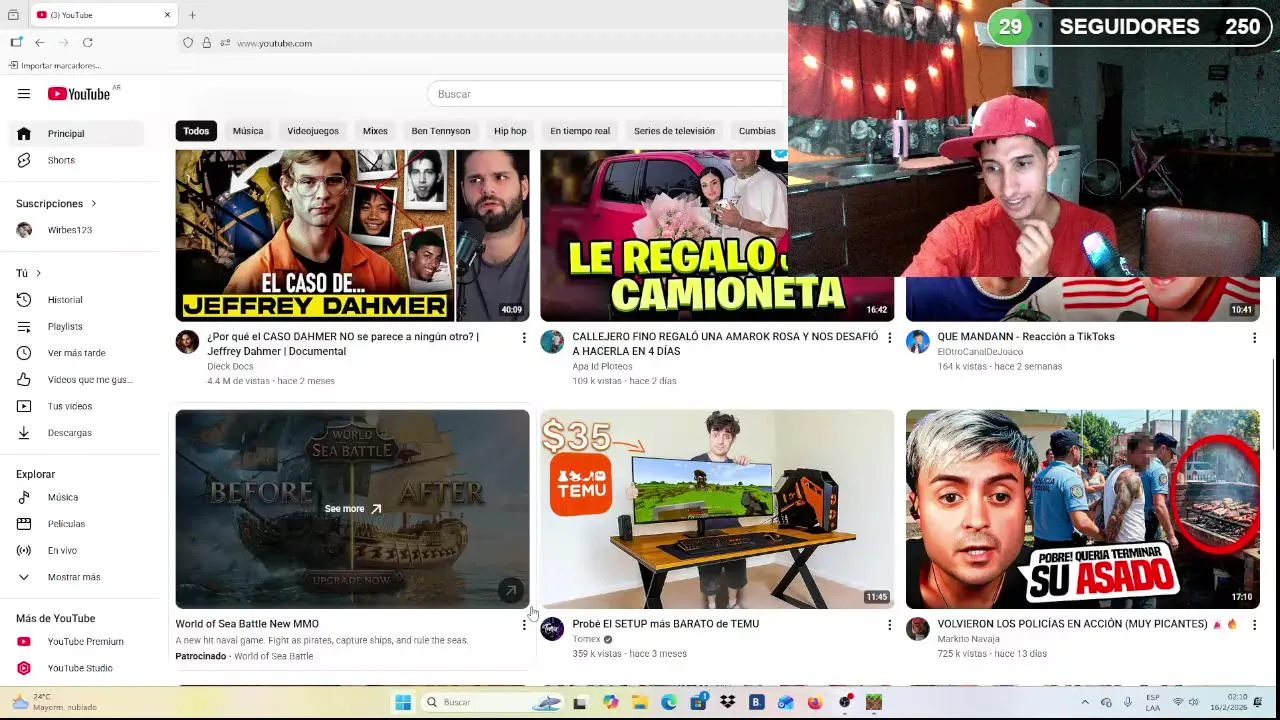Open the Windows Start menu
Image resolution: width=1280 pixels, height=720 pixels.
tap(403, 702)
